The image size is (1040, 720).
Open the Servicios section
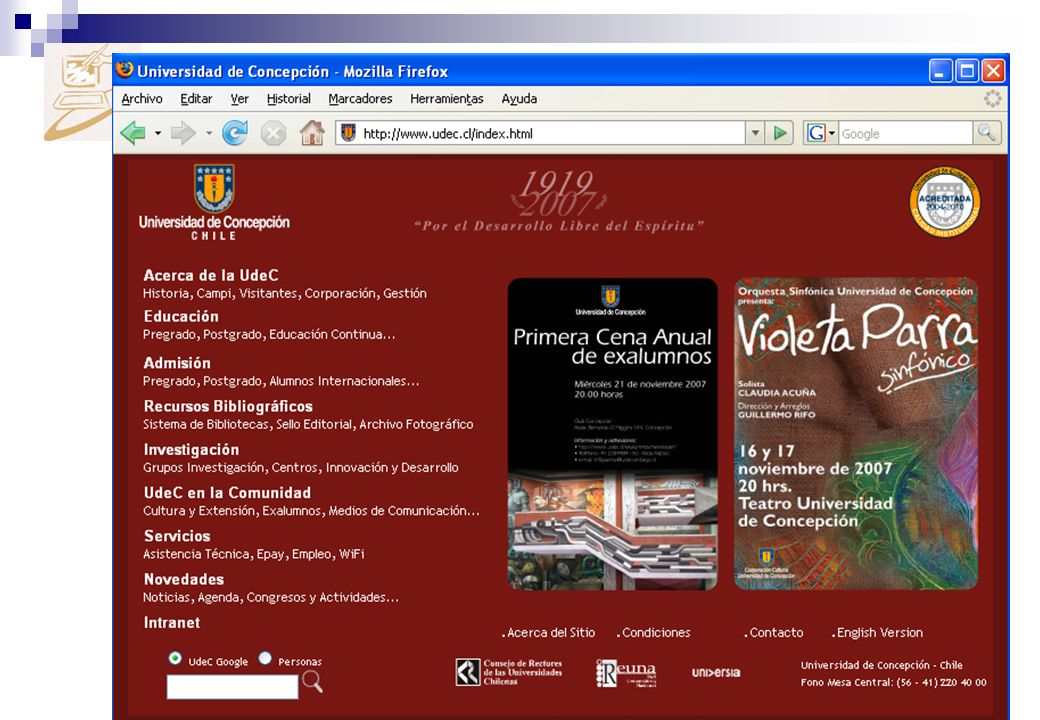177,536
